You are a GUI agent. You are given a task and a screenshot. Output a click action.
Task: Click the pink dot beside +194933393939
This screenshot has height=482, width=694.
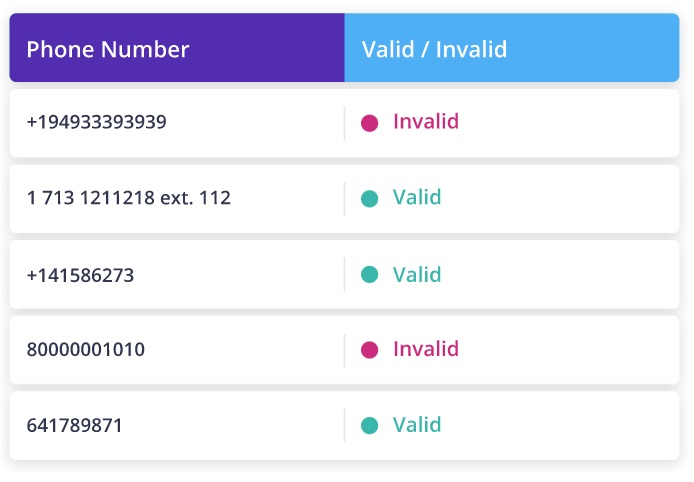click(369, 123)
